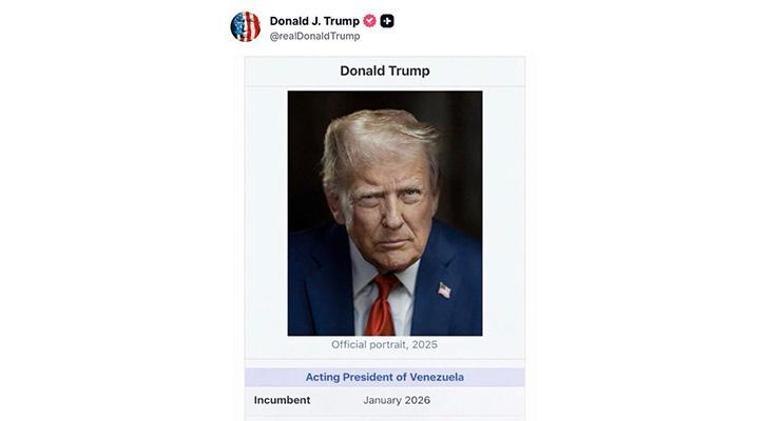Follow the Acting President of Venezuela link
The height and width of the screenshot is (421, 770).
(385, 377)
